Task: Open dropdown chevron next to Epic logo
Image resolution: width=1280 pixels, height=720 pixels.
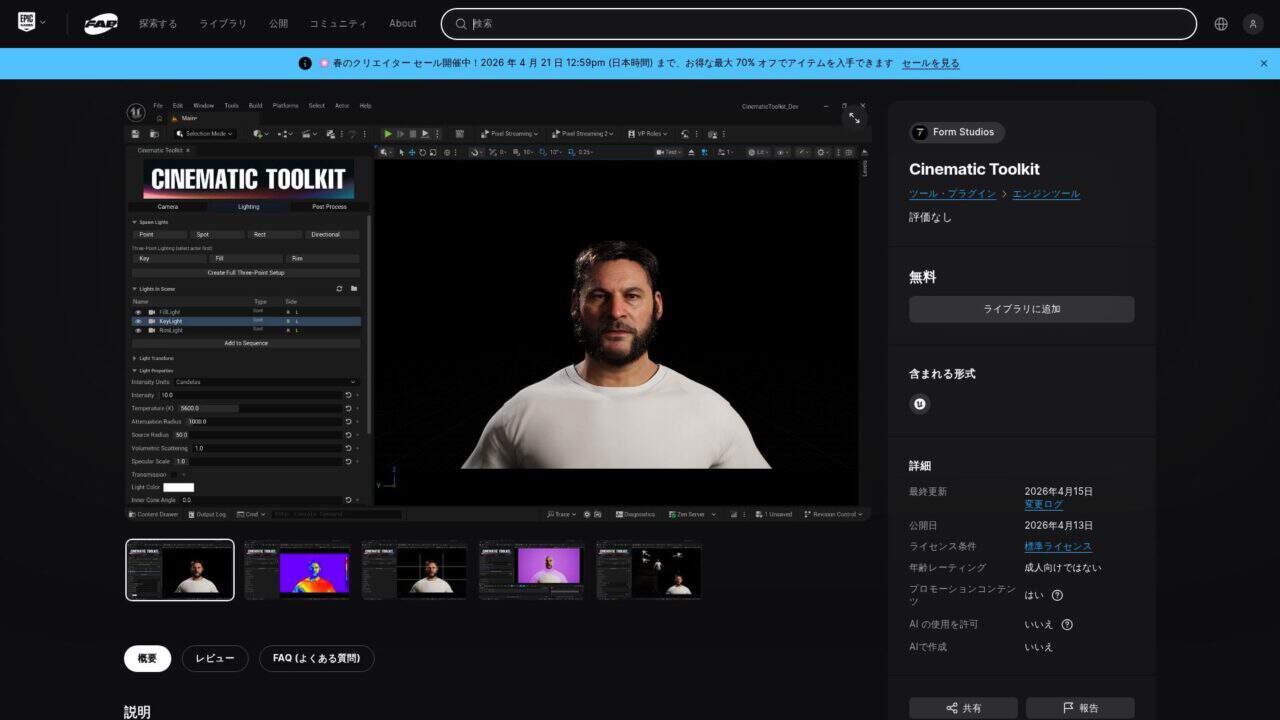Action: pyautogui.click(x=43, y=23)
